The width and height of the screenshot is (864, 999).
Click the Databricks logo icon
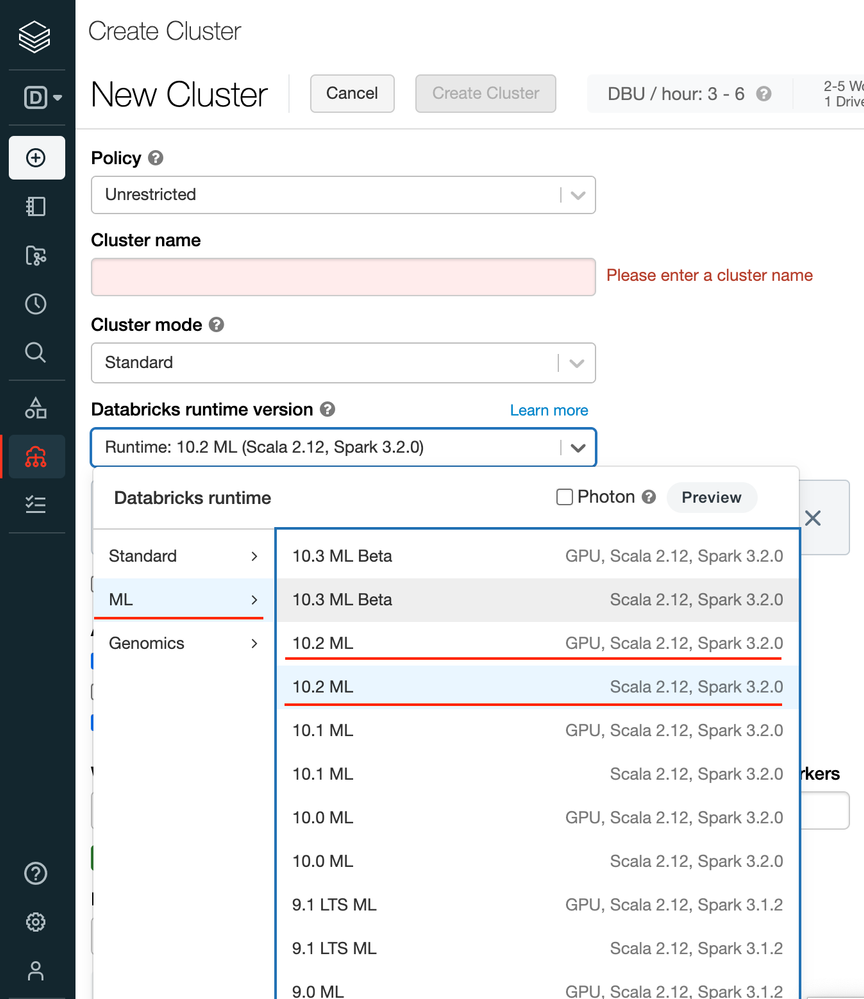35,37
